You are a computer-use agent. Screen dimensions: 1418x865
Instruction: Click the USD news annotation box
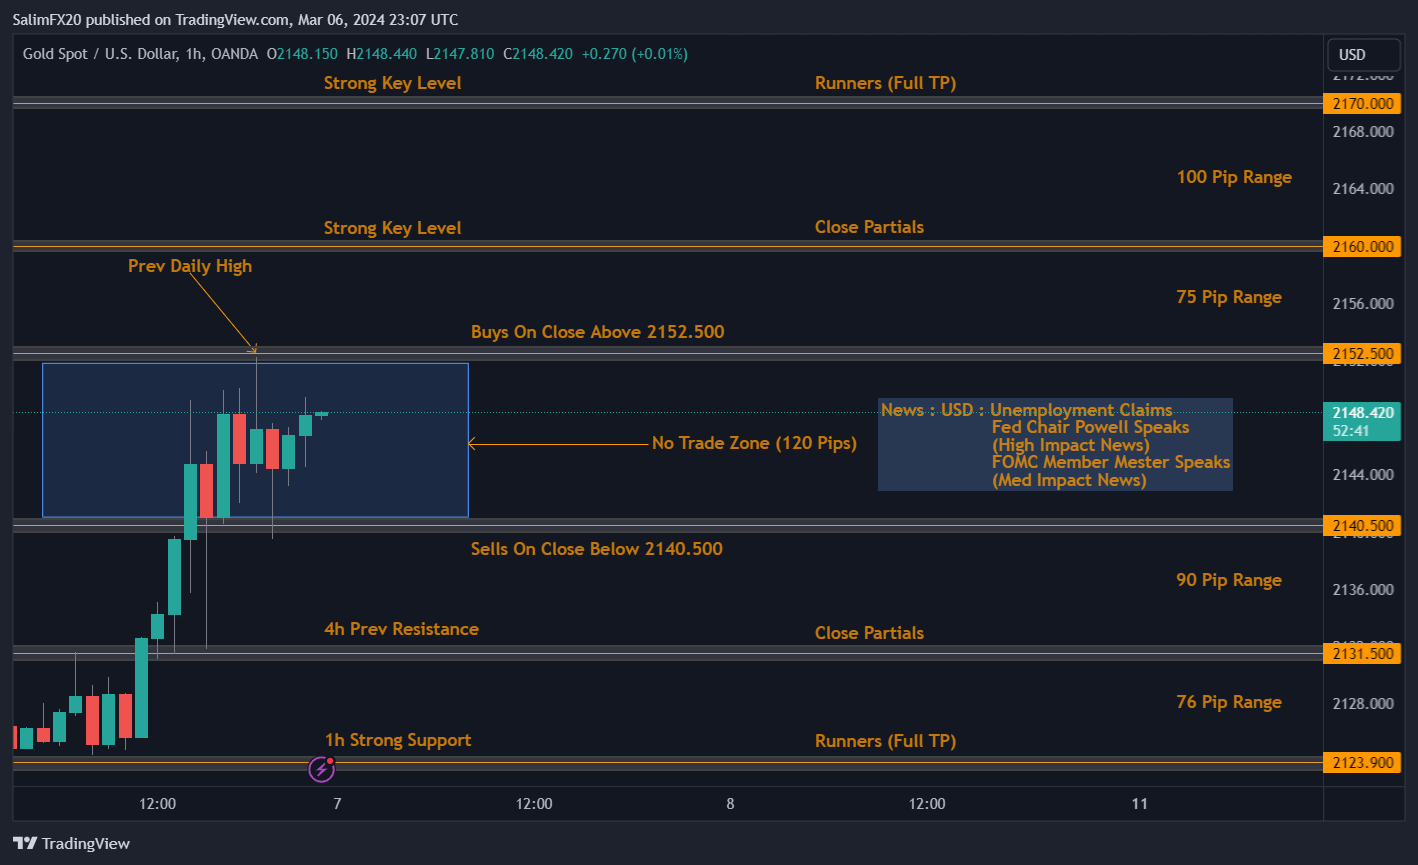pos(1055,444)
